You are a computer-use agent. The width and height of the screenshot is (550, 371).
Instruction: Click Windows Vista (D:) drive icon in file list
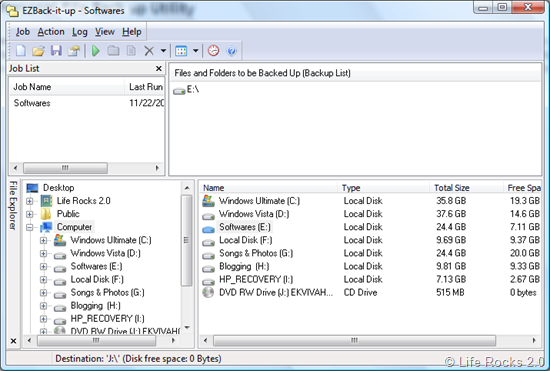208,216
